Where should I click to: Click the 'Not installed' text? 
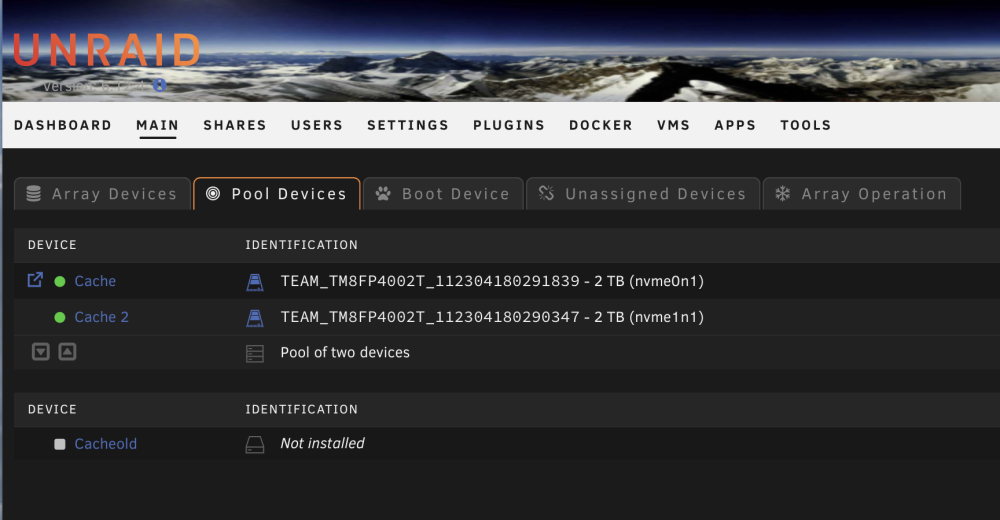[322, 443]
